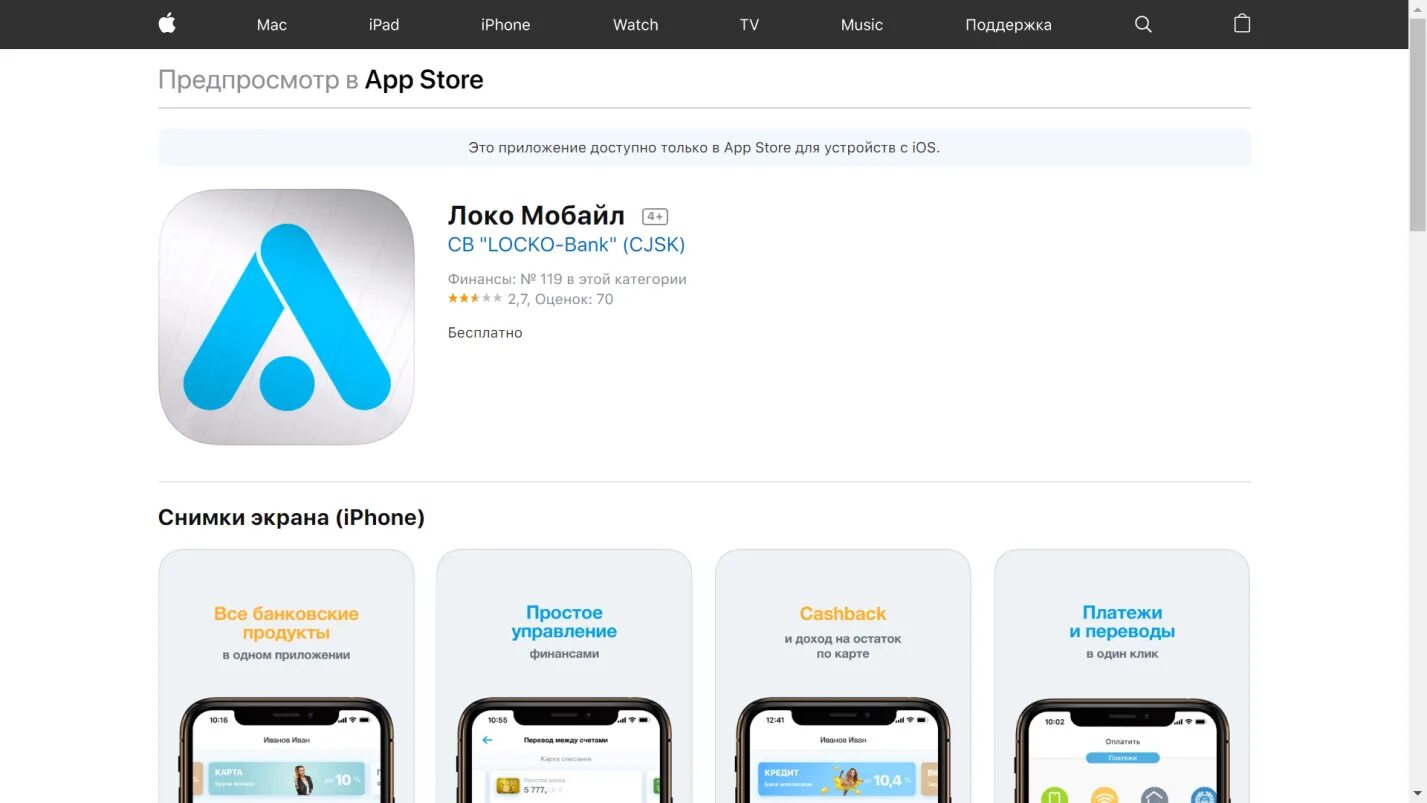Open the search magnifier icon
The image size is (1427, 803).
[x=1143, y=24]
